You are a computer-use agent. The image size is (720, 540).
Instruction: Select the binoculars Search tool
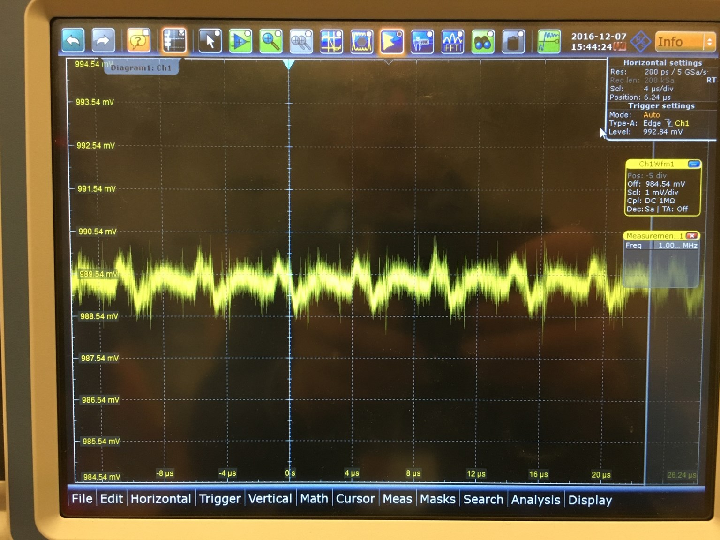[x=483, y=41]
